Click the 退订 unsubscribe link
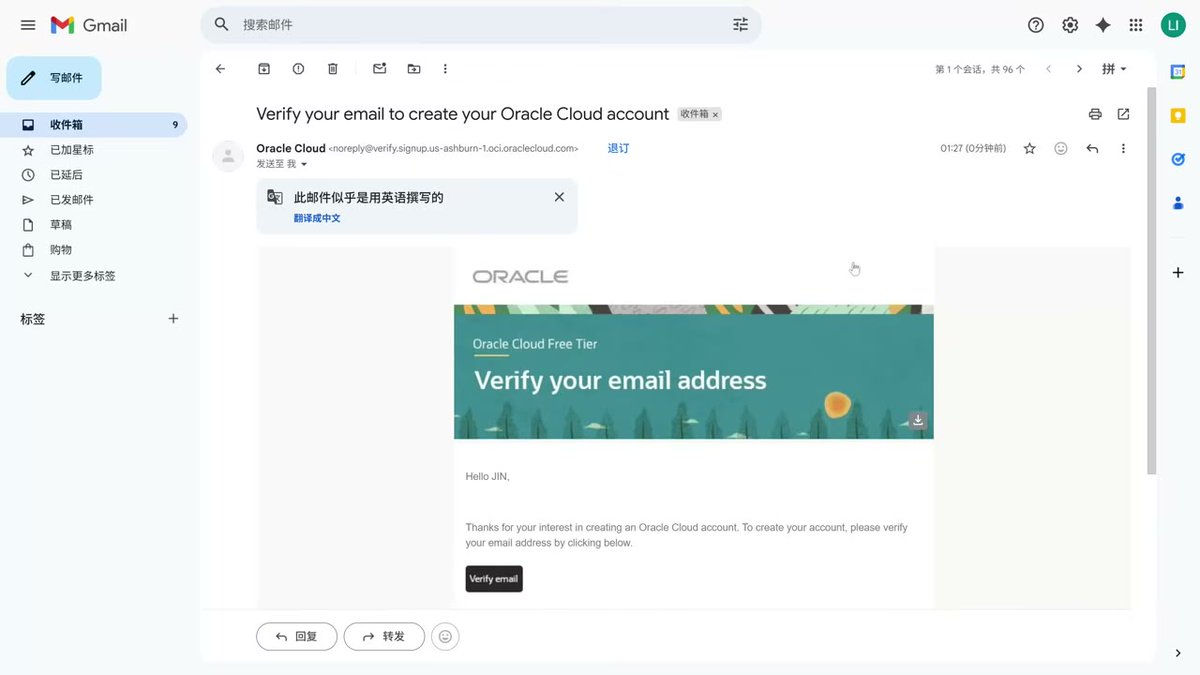 click(x=619, y=148)
